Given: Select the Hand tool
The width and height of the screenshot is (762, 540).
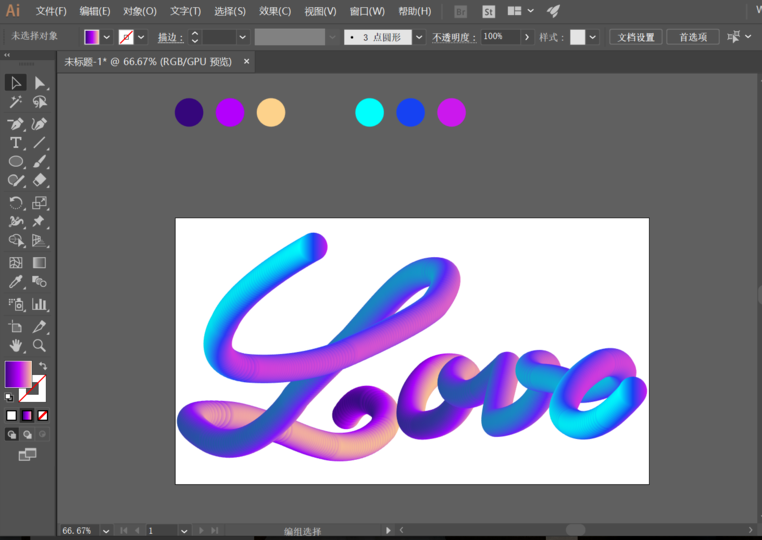Looking at the screenshot, I should click(16, 345).
